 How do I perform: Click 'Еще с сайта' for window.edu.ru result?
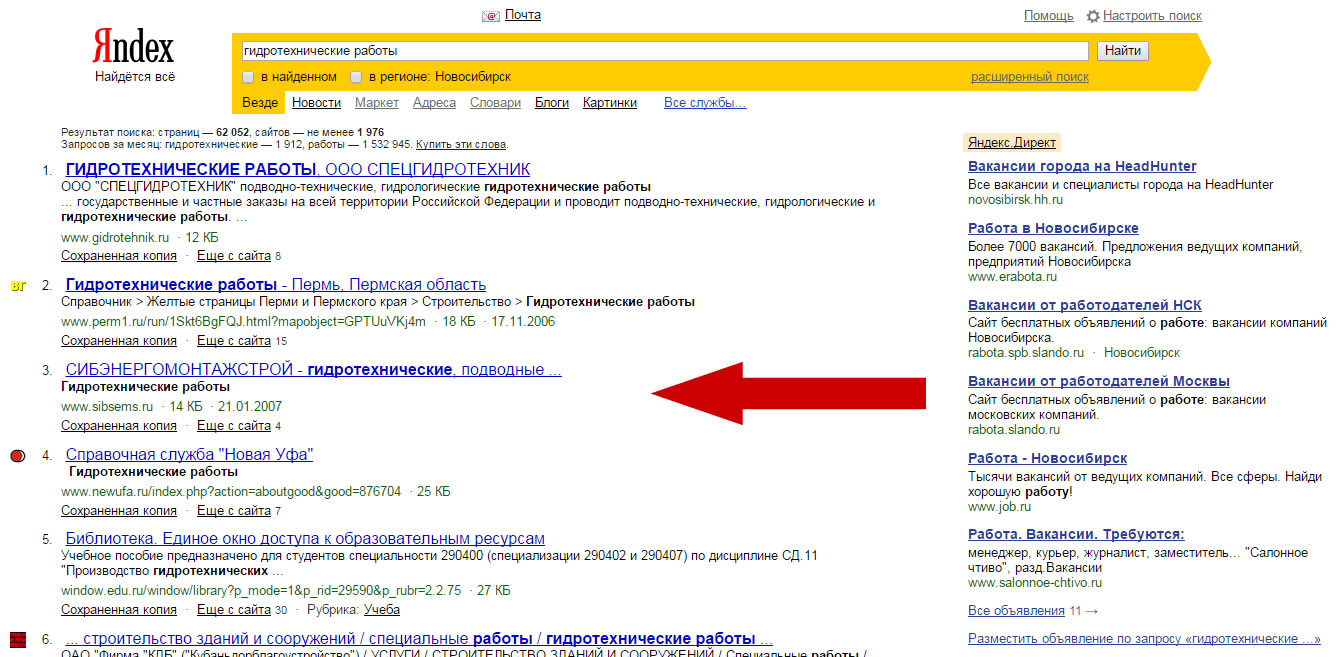coord(234,610)
